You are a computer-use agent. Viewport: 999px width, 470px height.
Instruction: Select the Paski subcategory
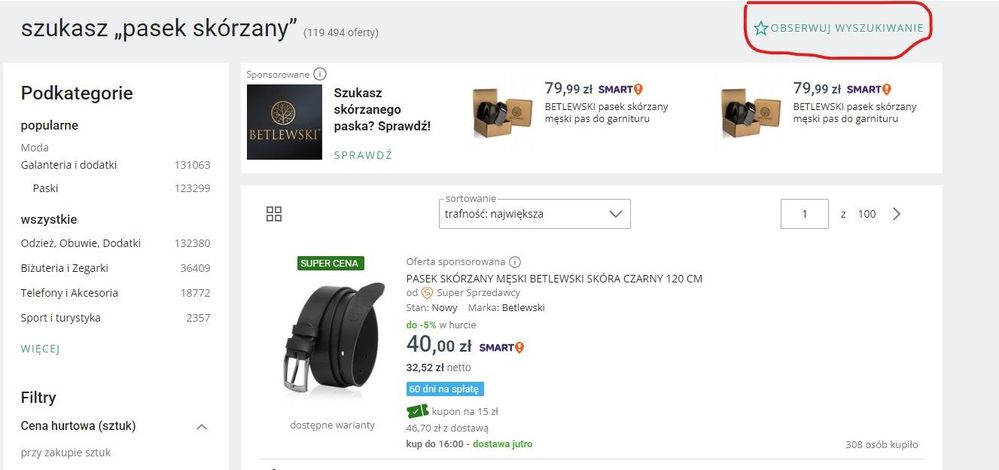pyautogui.click(x=46, y=188)
